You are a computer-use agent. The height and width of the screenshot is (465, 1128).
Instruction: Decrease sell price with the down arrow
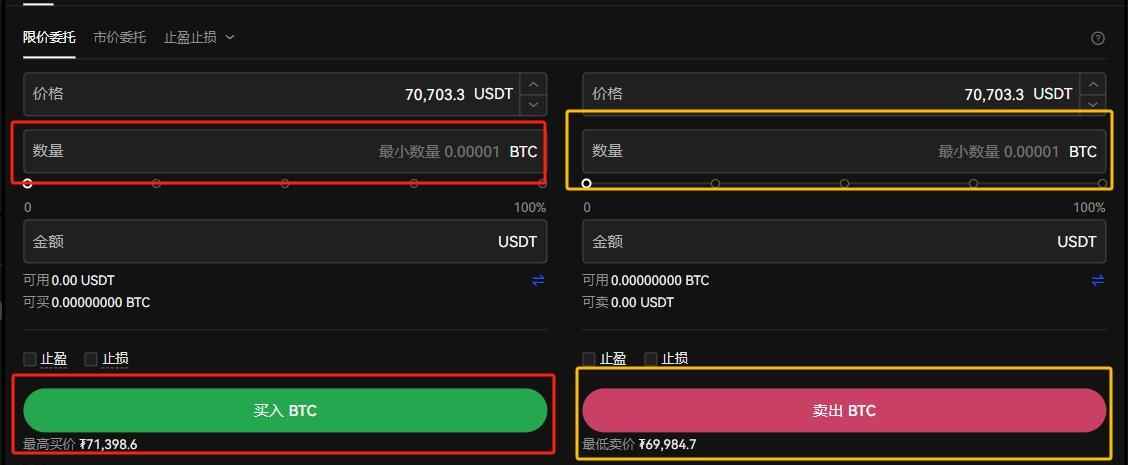click(1093, 104)
